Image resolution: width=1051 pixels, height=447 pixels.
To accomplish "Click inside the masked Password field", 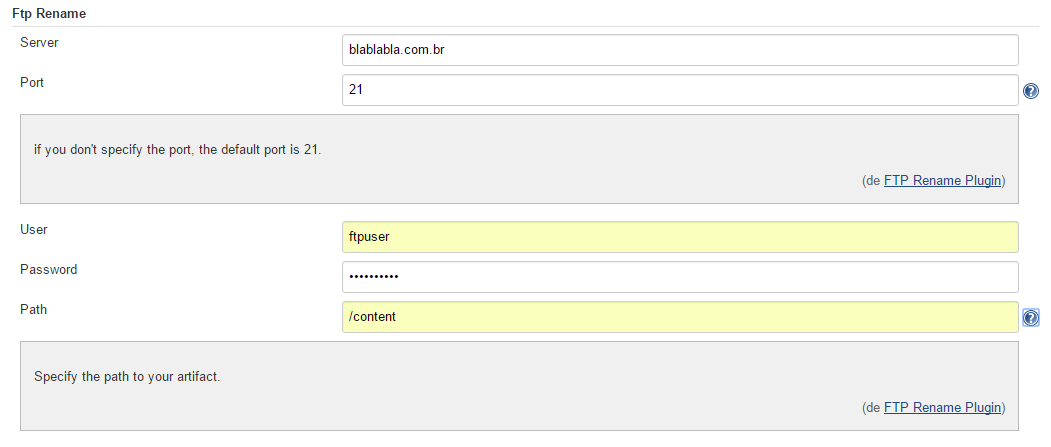I will click(x=680, y=277).
